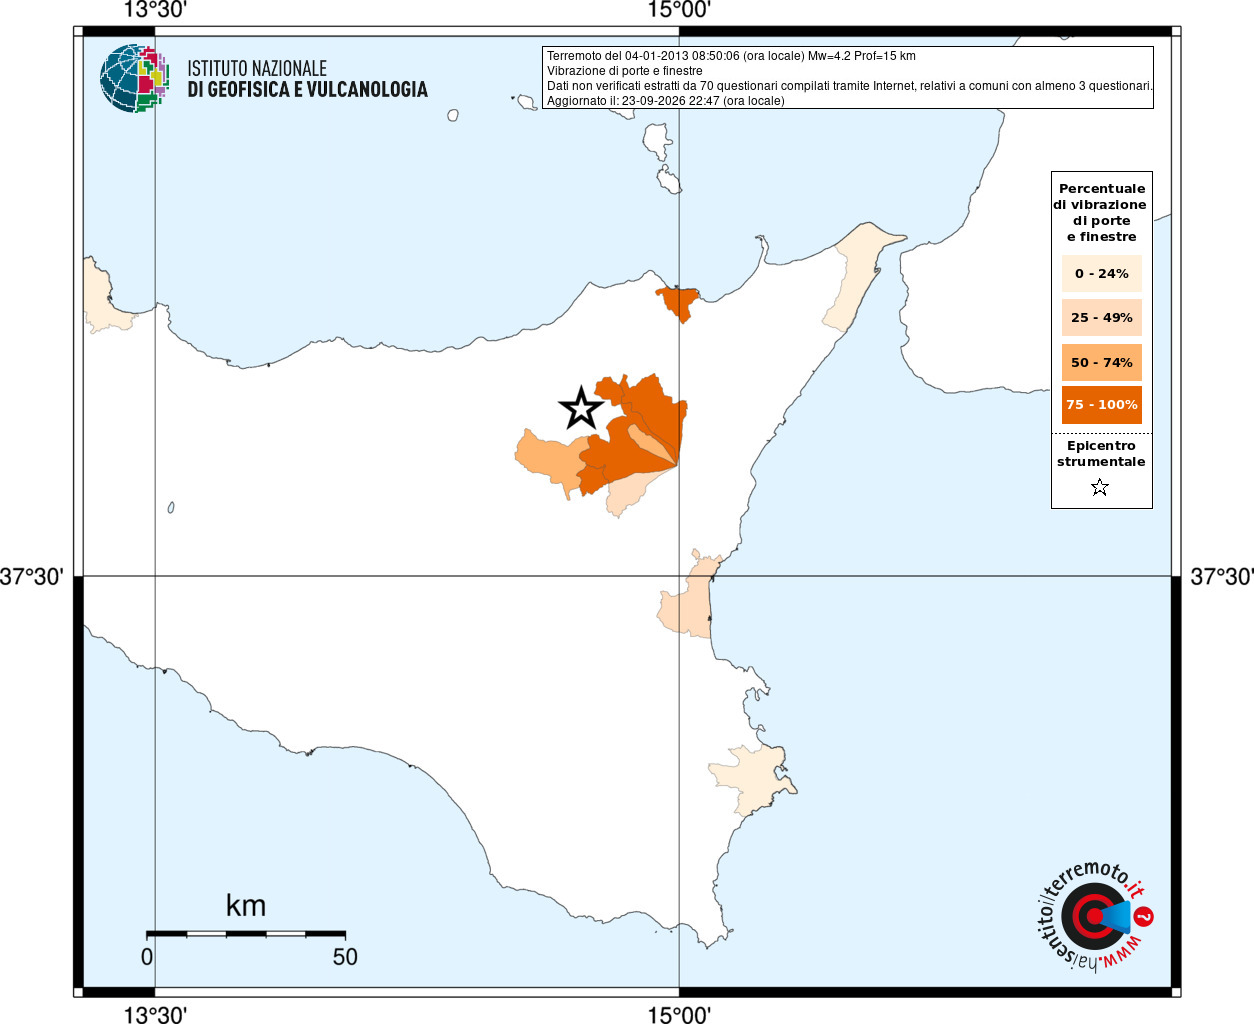Image resolution: width=1254 pixels, height=1024 pixels.
Task: Click the shaded Catania area on the east coast
Action: click(x=686, y=598)
